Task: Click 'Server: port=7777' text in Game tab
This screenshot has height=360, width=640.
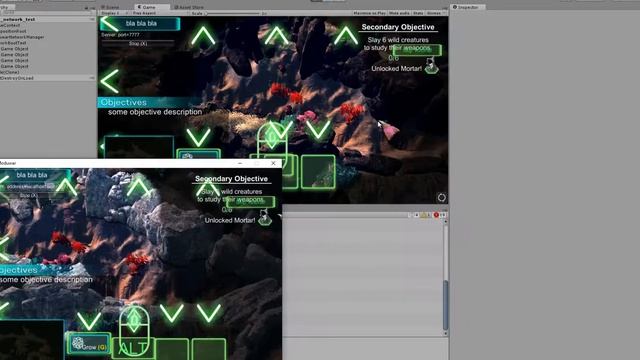Action: (120, 35)
